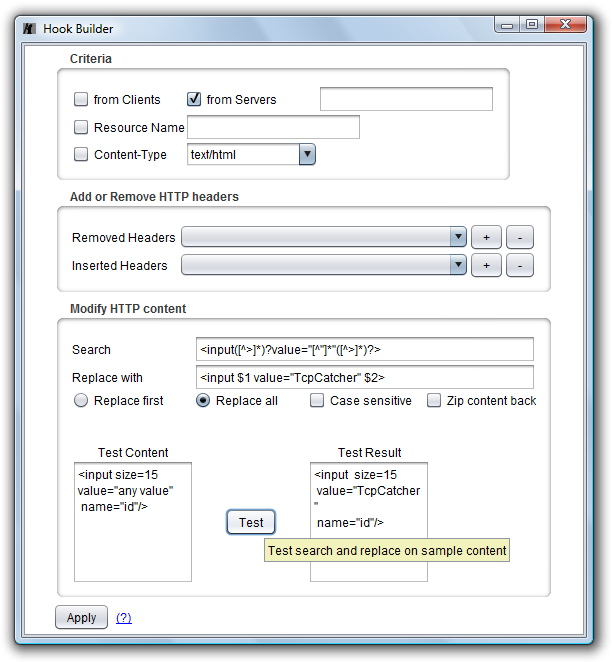Open the Content-Type text/html dropdown
614x662 pixels.
point(307,155)
